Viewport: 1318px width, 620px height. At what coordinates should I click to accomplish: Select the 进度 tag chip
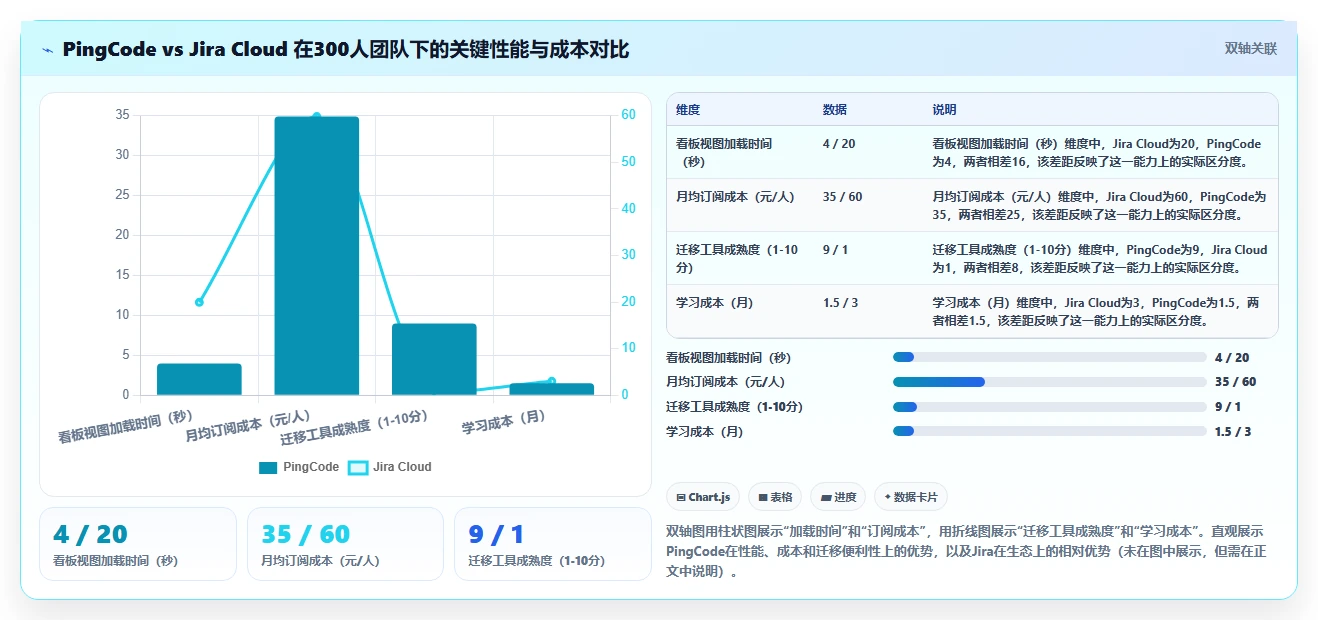[x=838, y=497]
